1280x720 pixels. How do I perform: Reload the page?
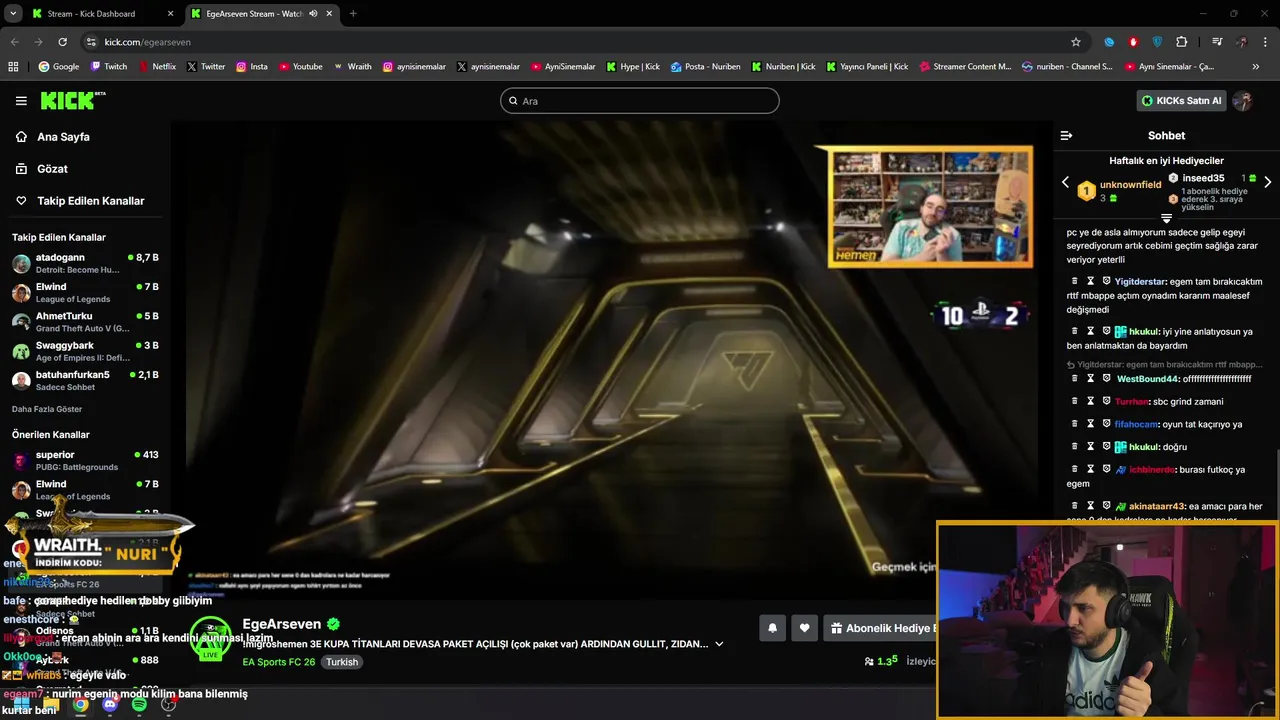point(62,42)
